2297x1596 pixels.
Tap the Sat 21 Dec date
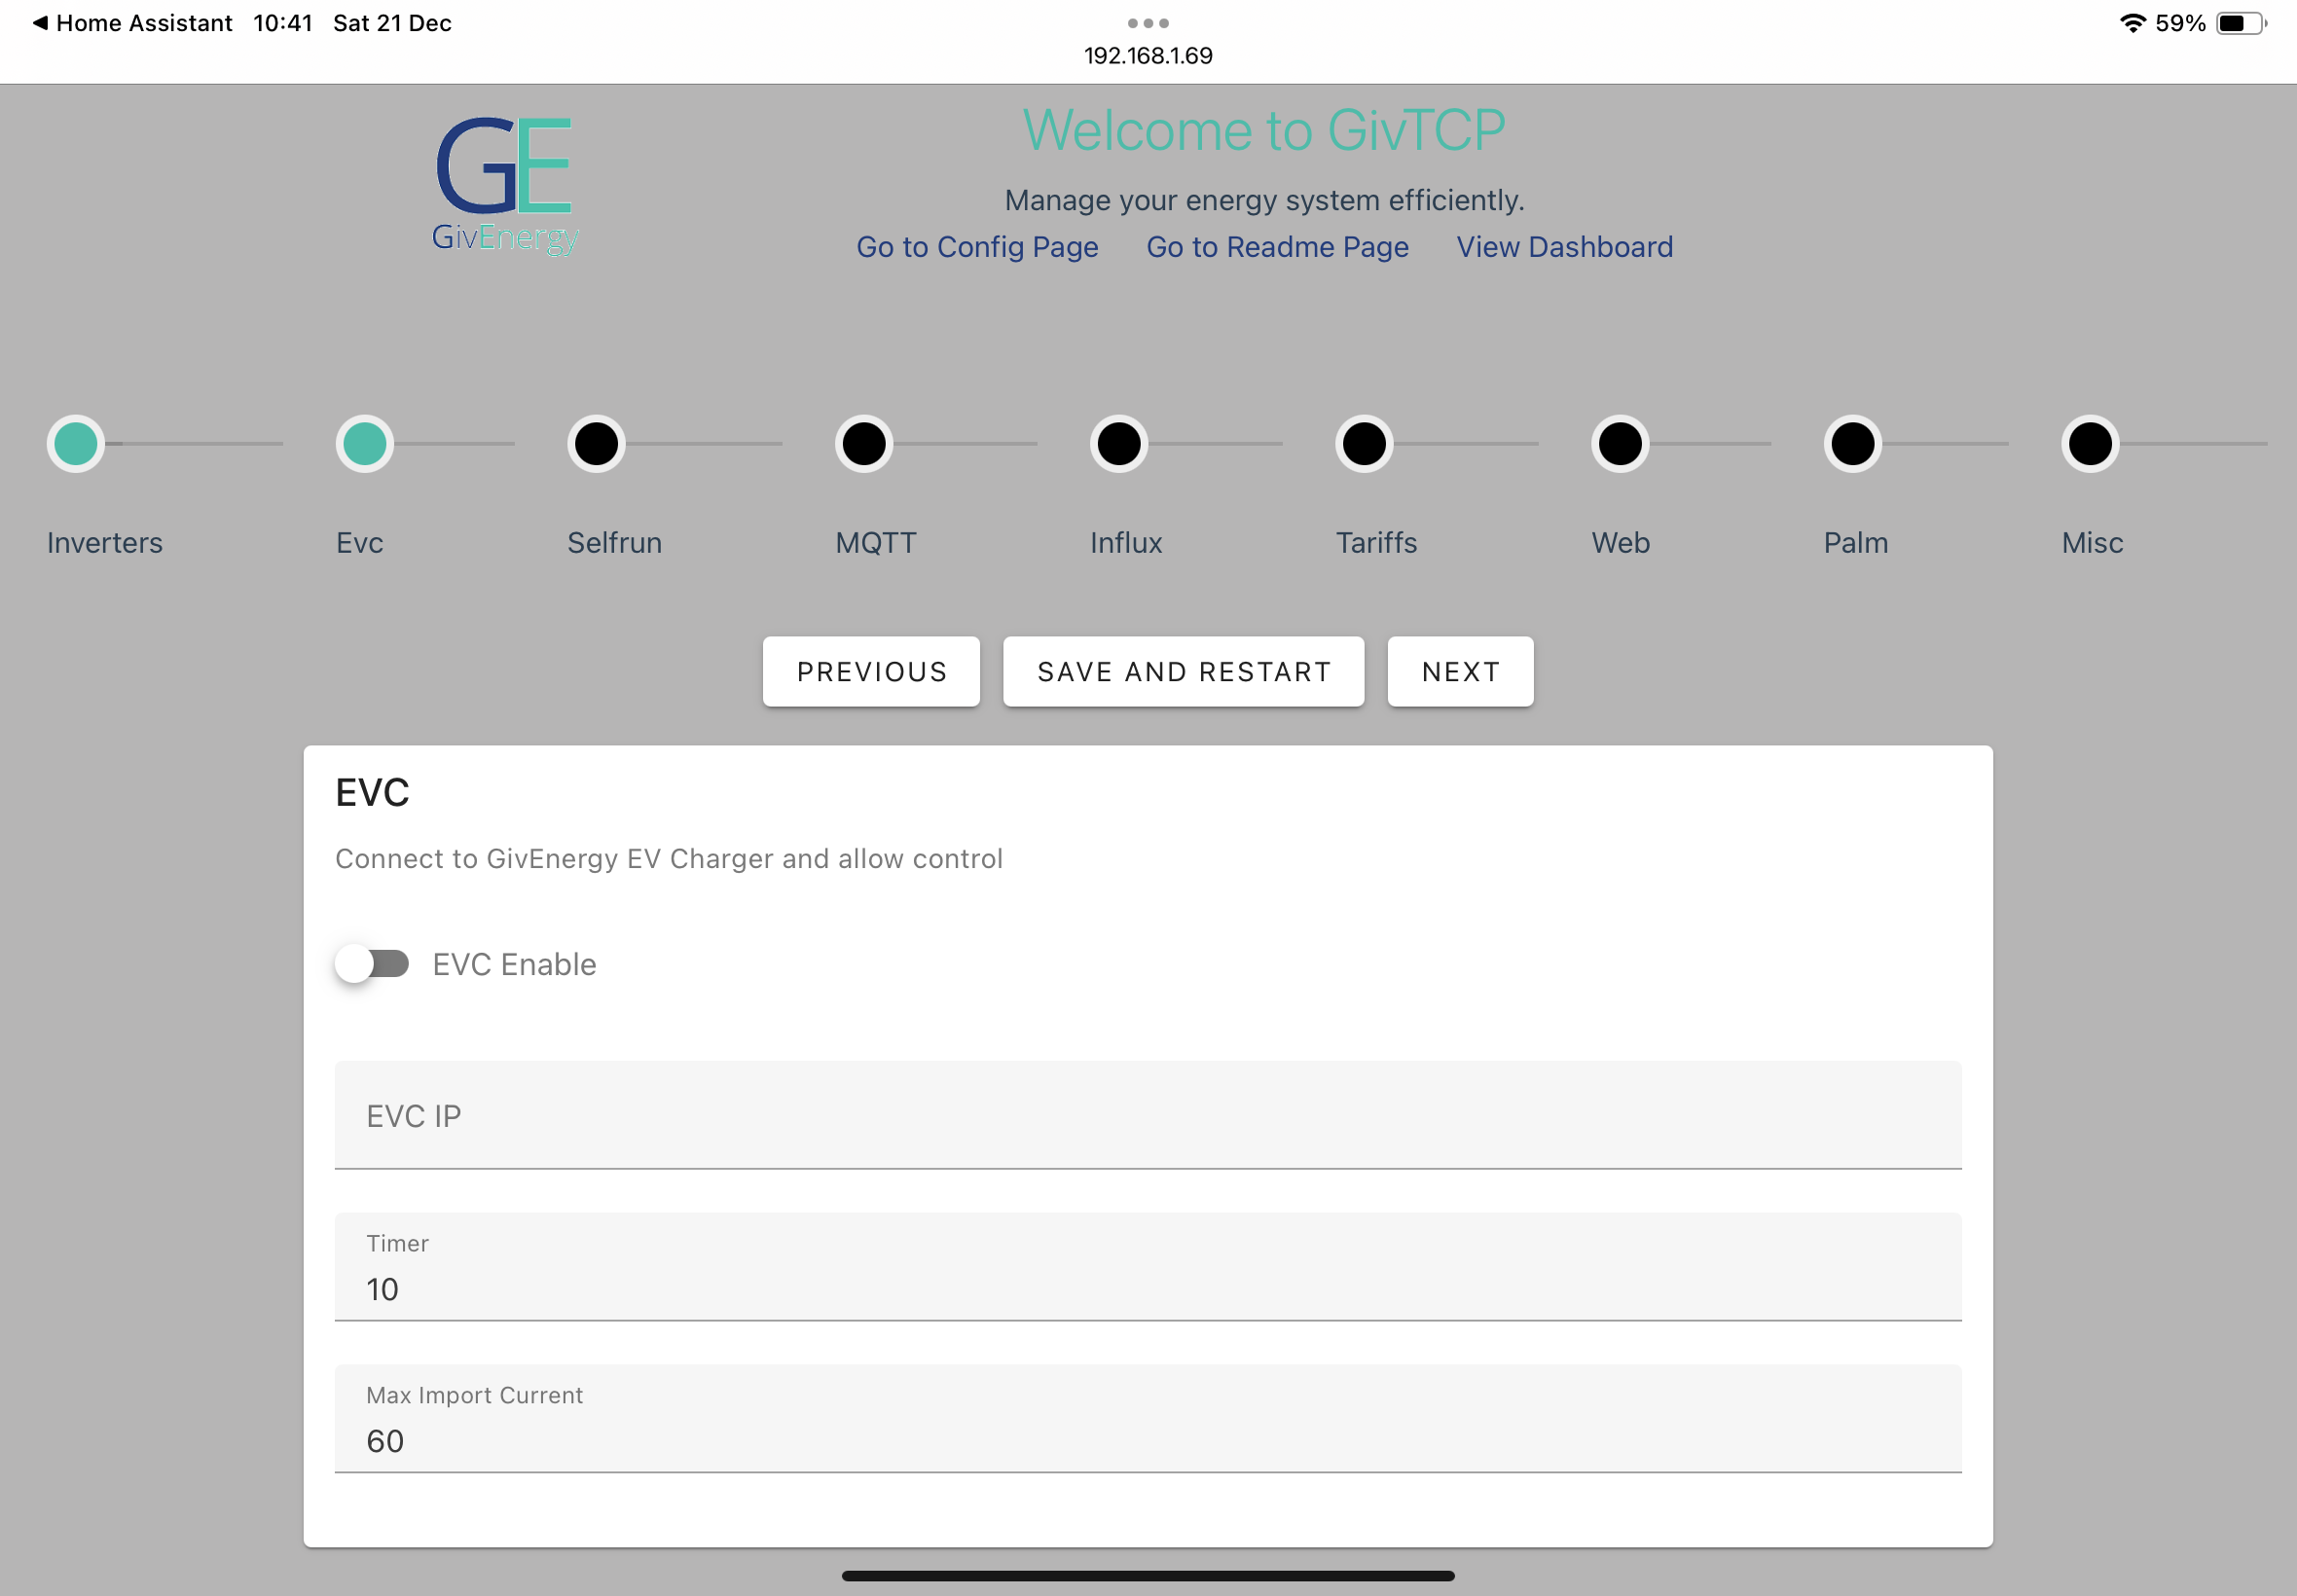(x=392, y=23)
